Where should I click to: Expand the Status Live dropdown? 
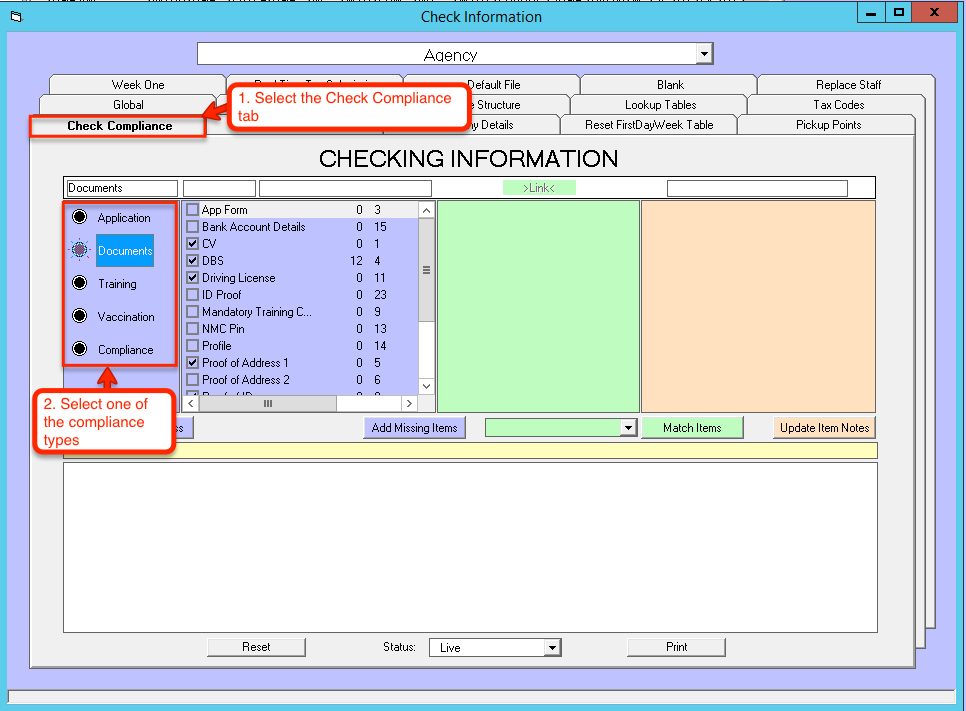(x=551, y=648)
